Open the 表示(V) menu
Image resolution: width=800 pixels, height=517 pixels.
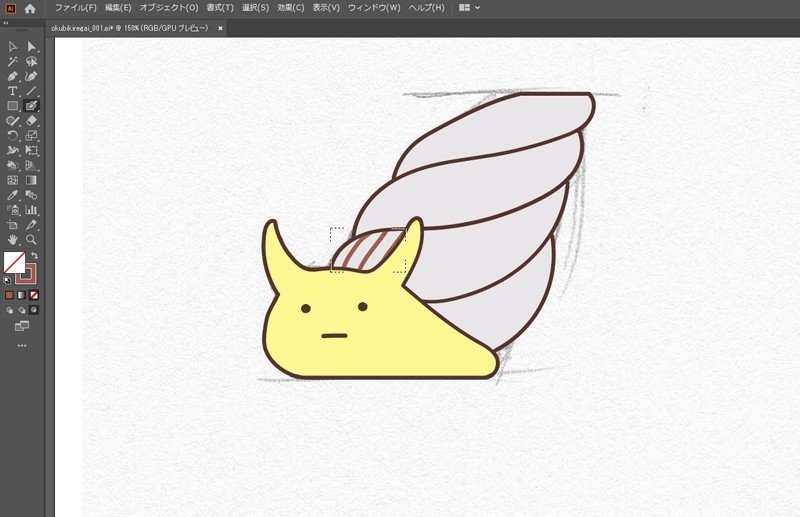pyautogui.click(x=326, y=8)
